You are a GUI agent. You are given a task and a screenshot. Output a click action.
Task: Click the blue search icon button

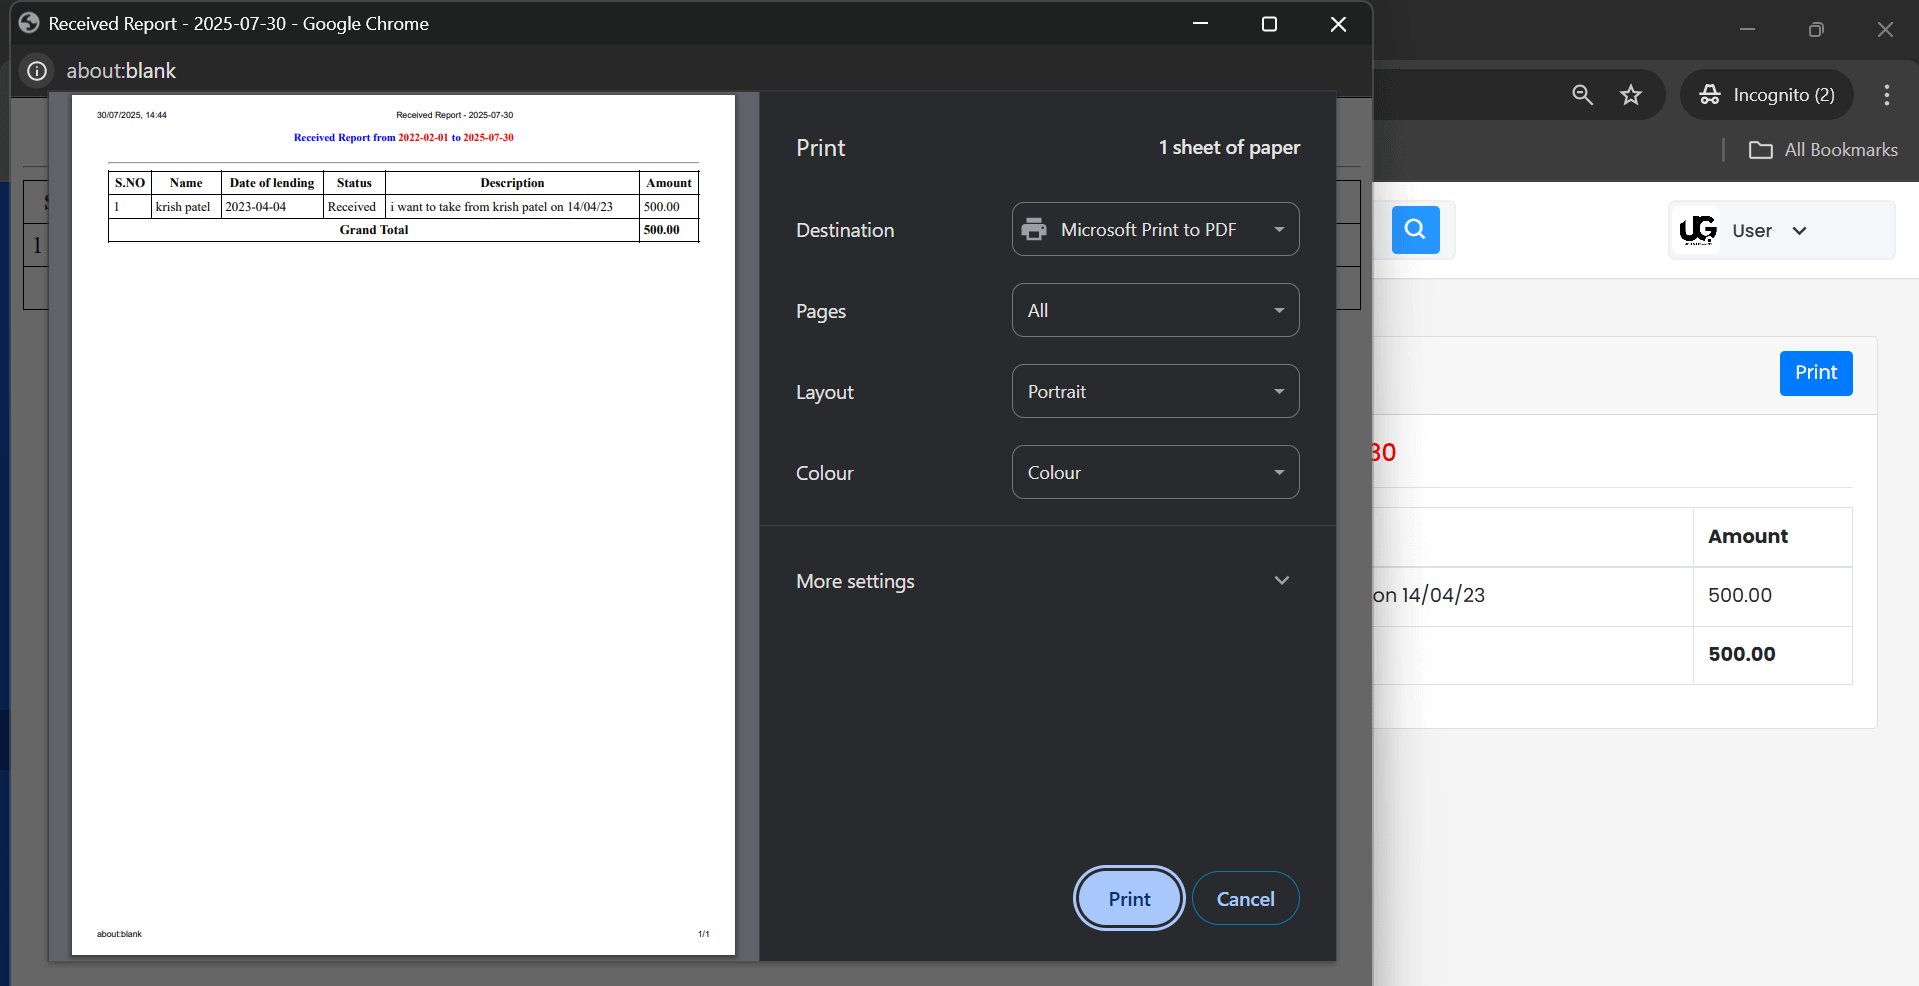[x=1415, y=230]
